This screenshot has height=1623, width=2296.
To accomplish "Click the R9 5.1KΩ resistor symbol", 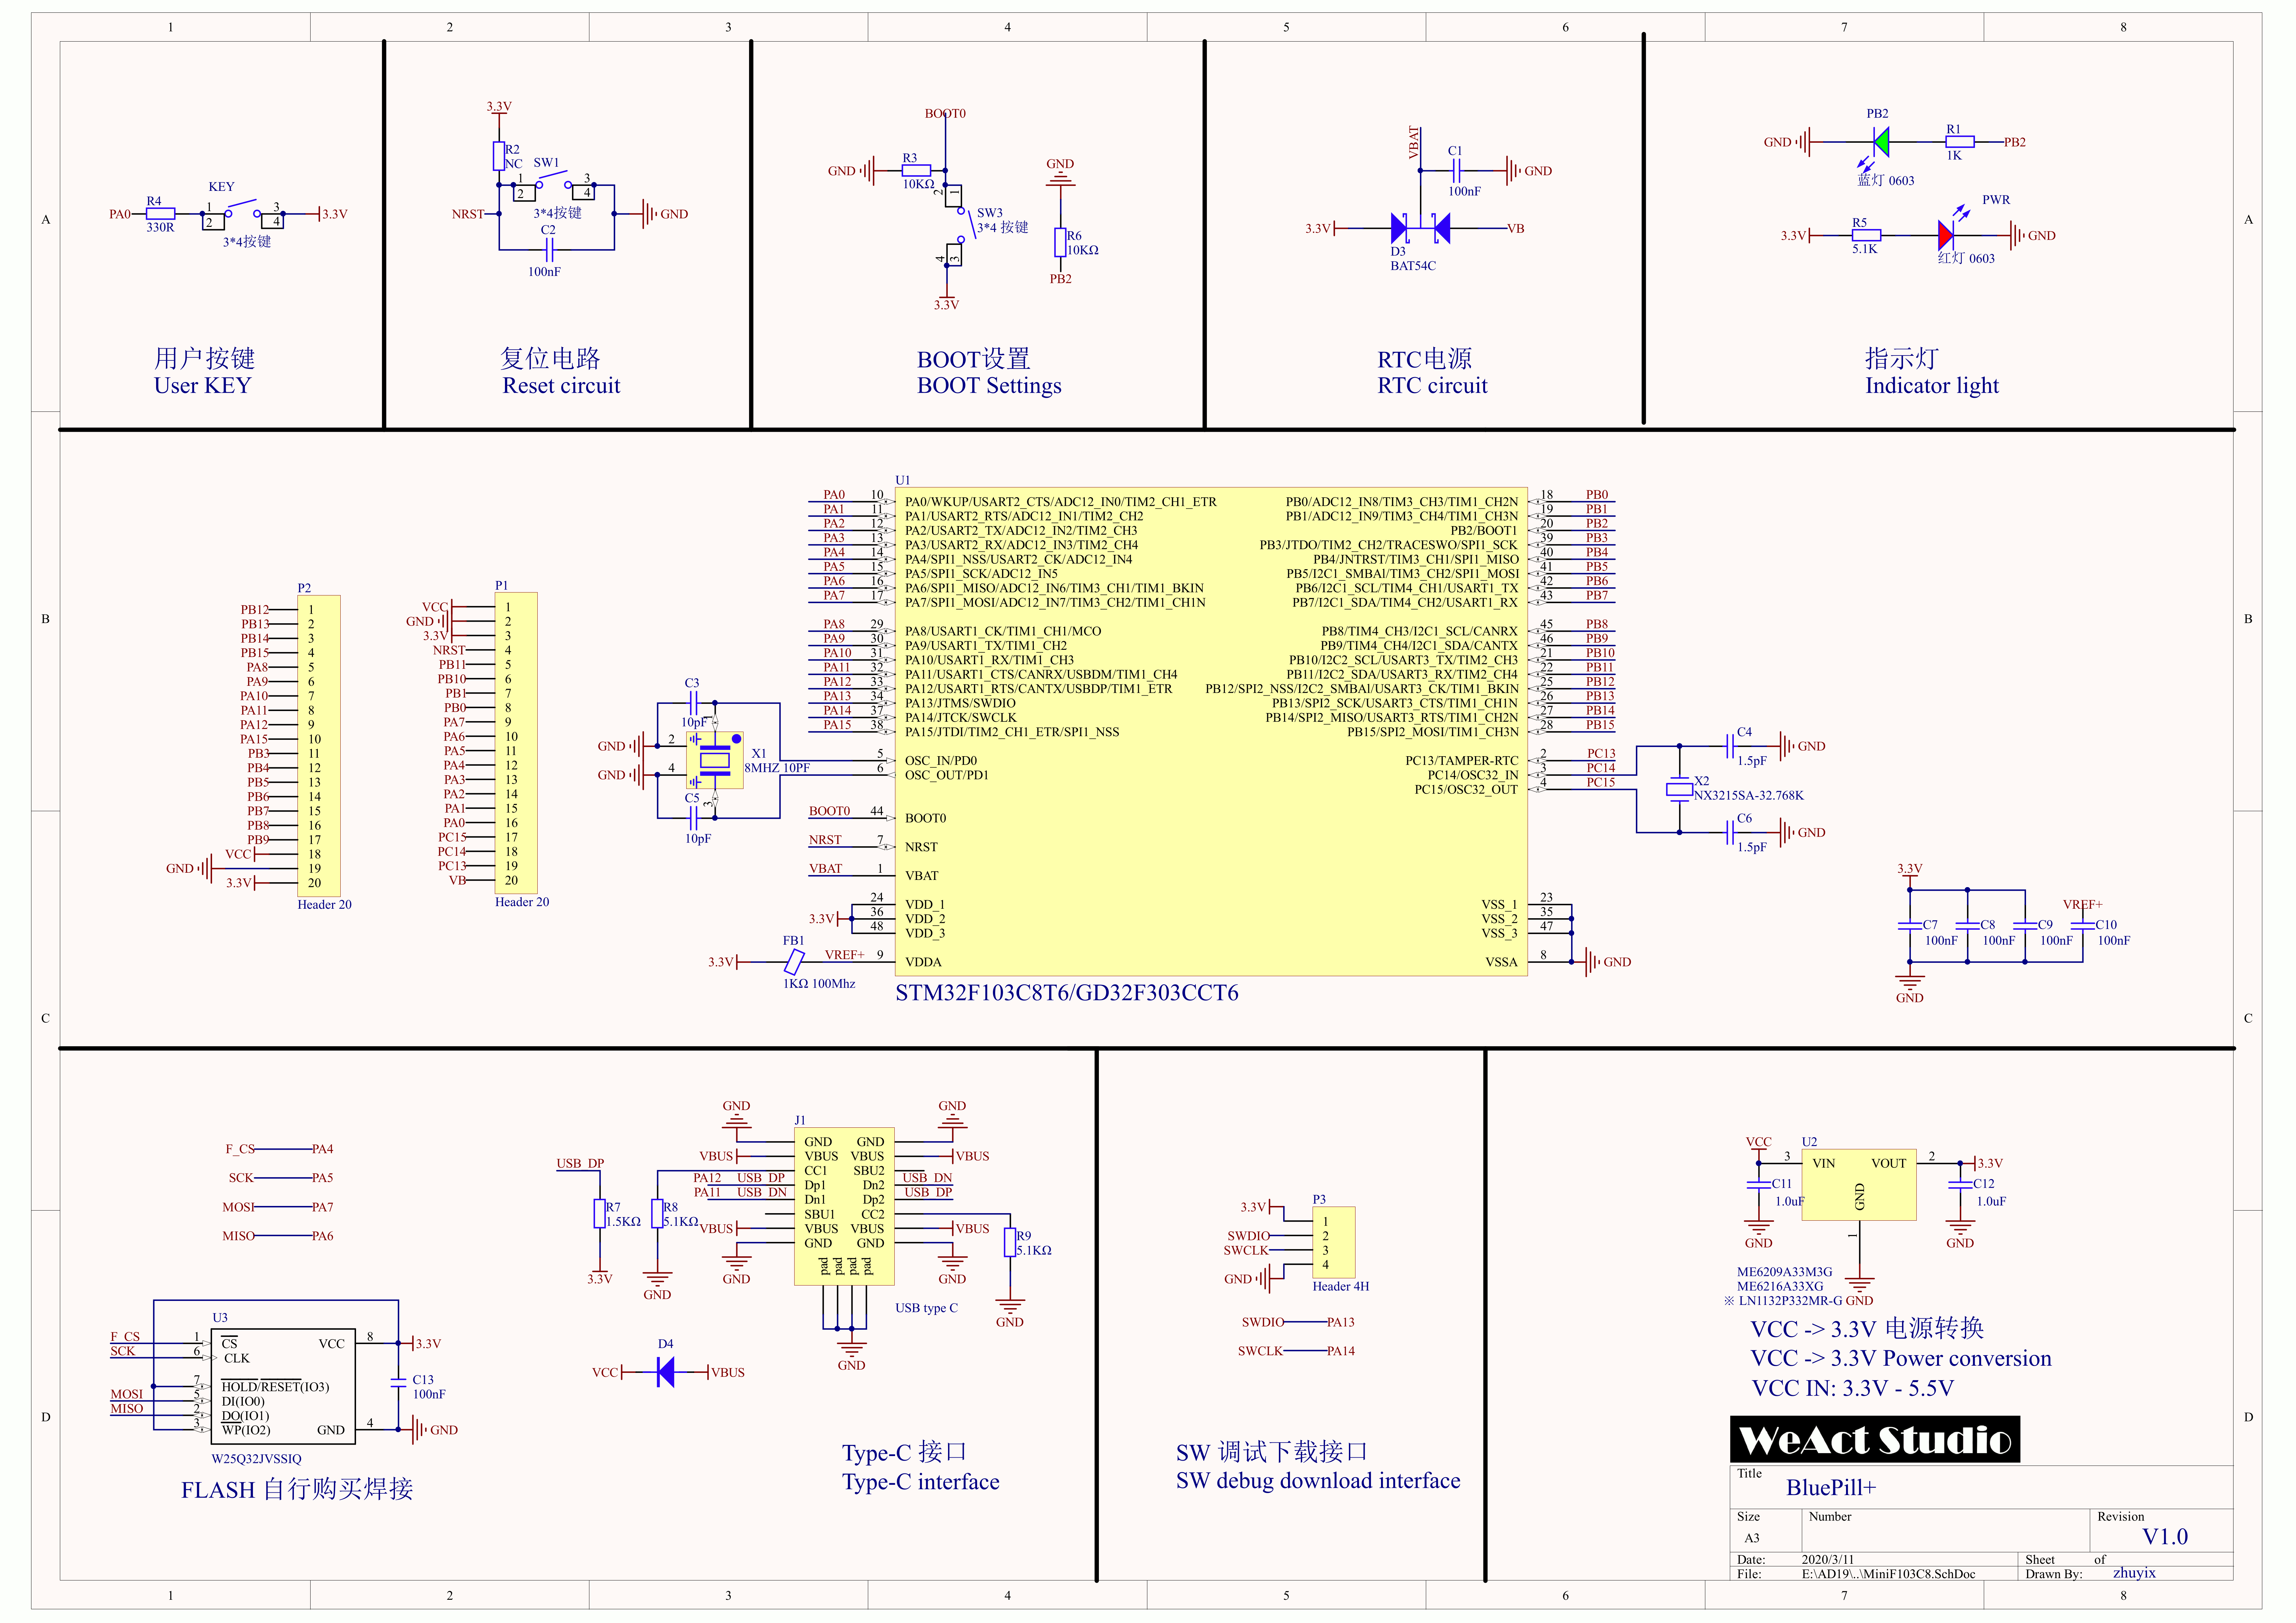I will click(1010, 1242).
